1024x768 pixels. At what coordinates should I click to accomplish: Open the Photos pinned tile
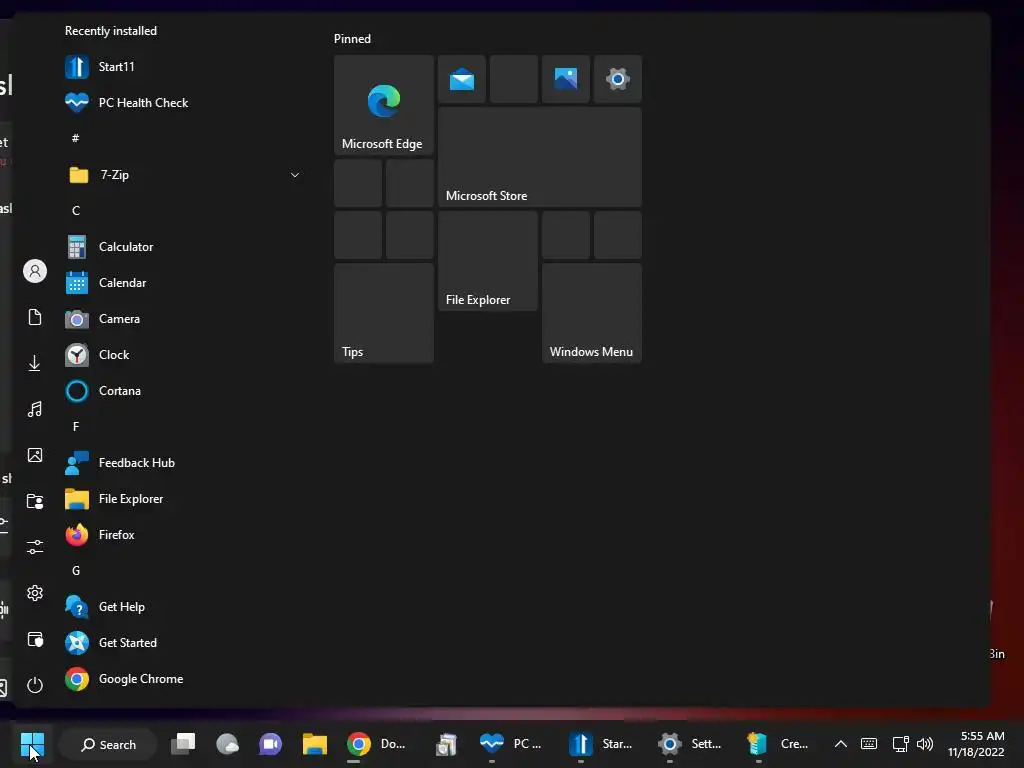(566, 79)
